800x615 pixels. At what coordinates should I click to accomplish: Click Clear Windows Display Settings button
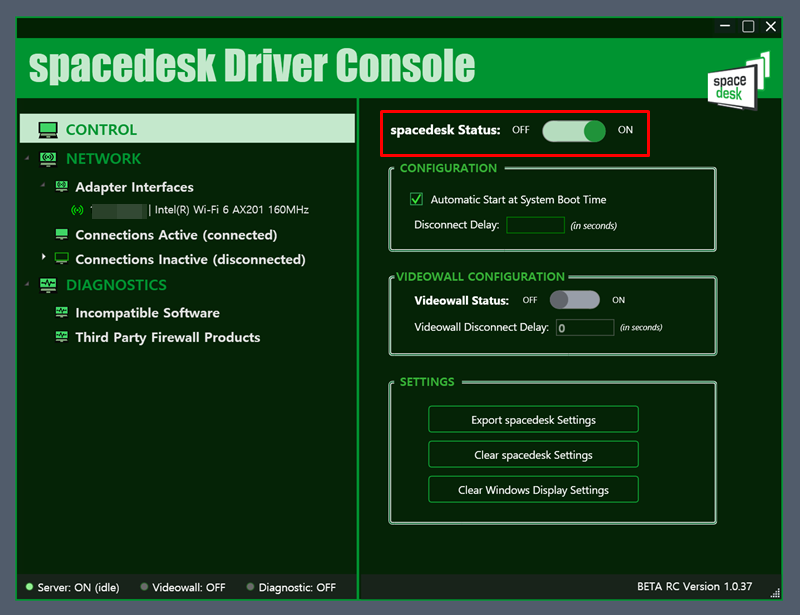[533, 490]
